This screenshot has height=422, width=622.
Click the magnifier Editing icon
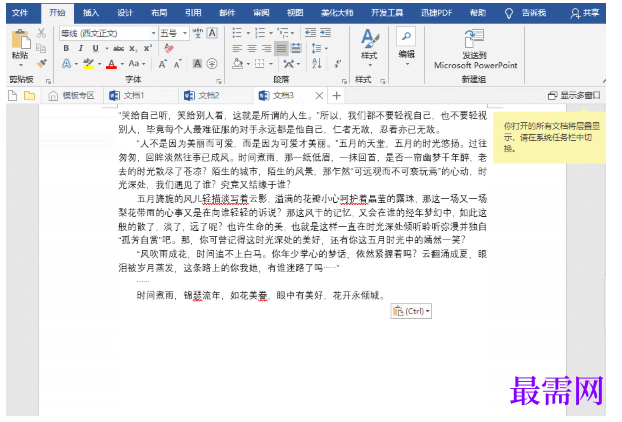[406, 37]
